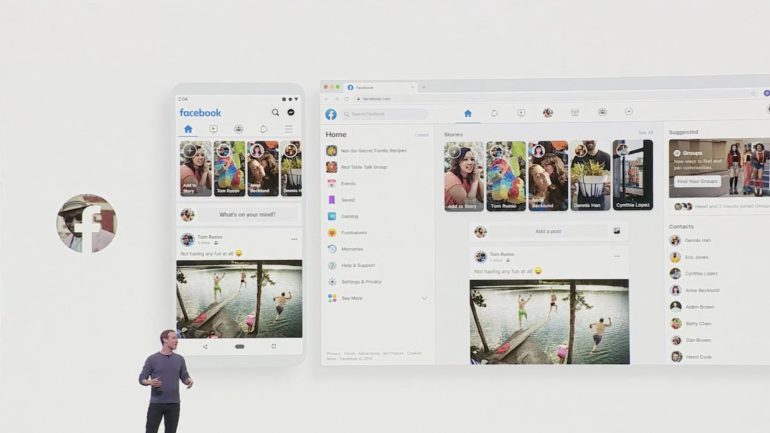Open Dennis Han's story on desktop

[590, 175]
